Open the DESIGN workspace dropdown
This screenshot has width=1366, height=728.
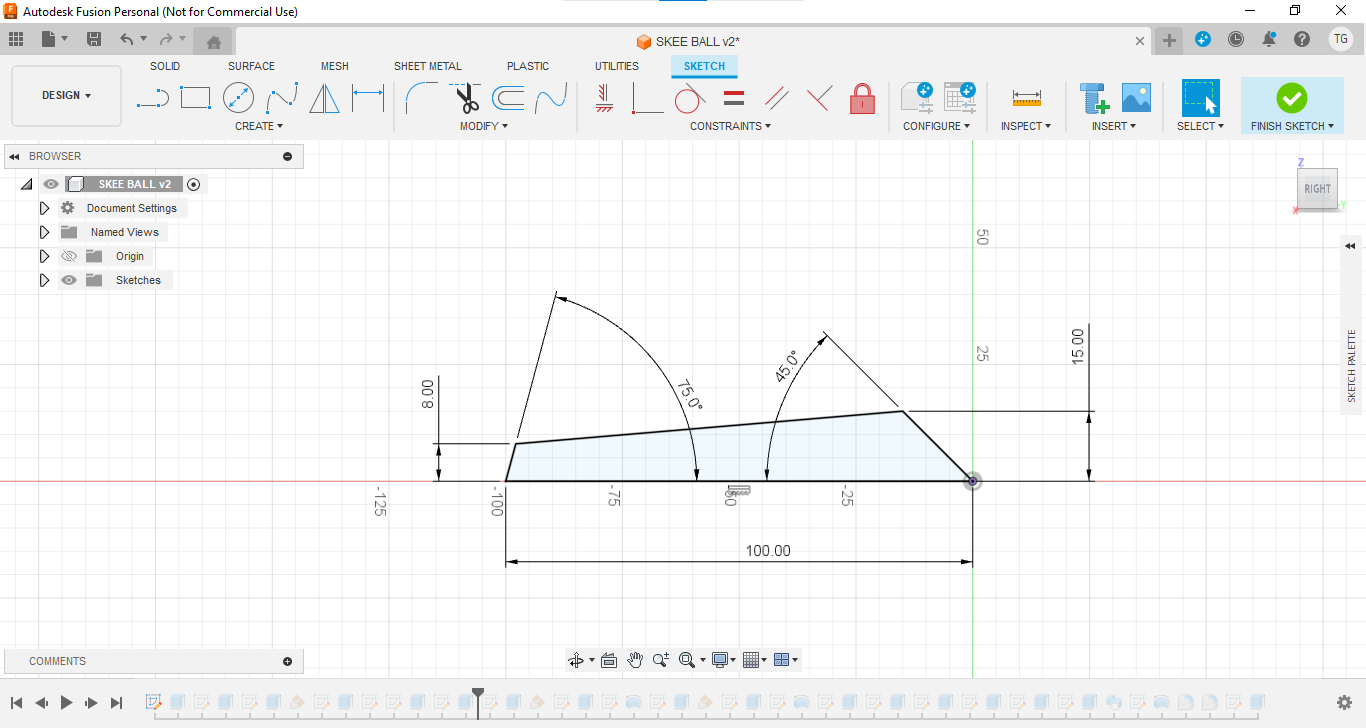tap(66, 96)
